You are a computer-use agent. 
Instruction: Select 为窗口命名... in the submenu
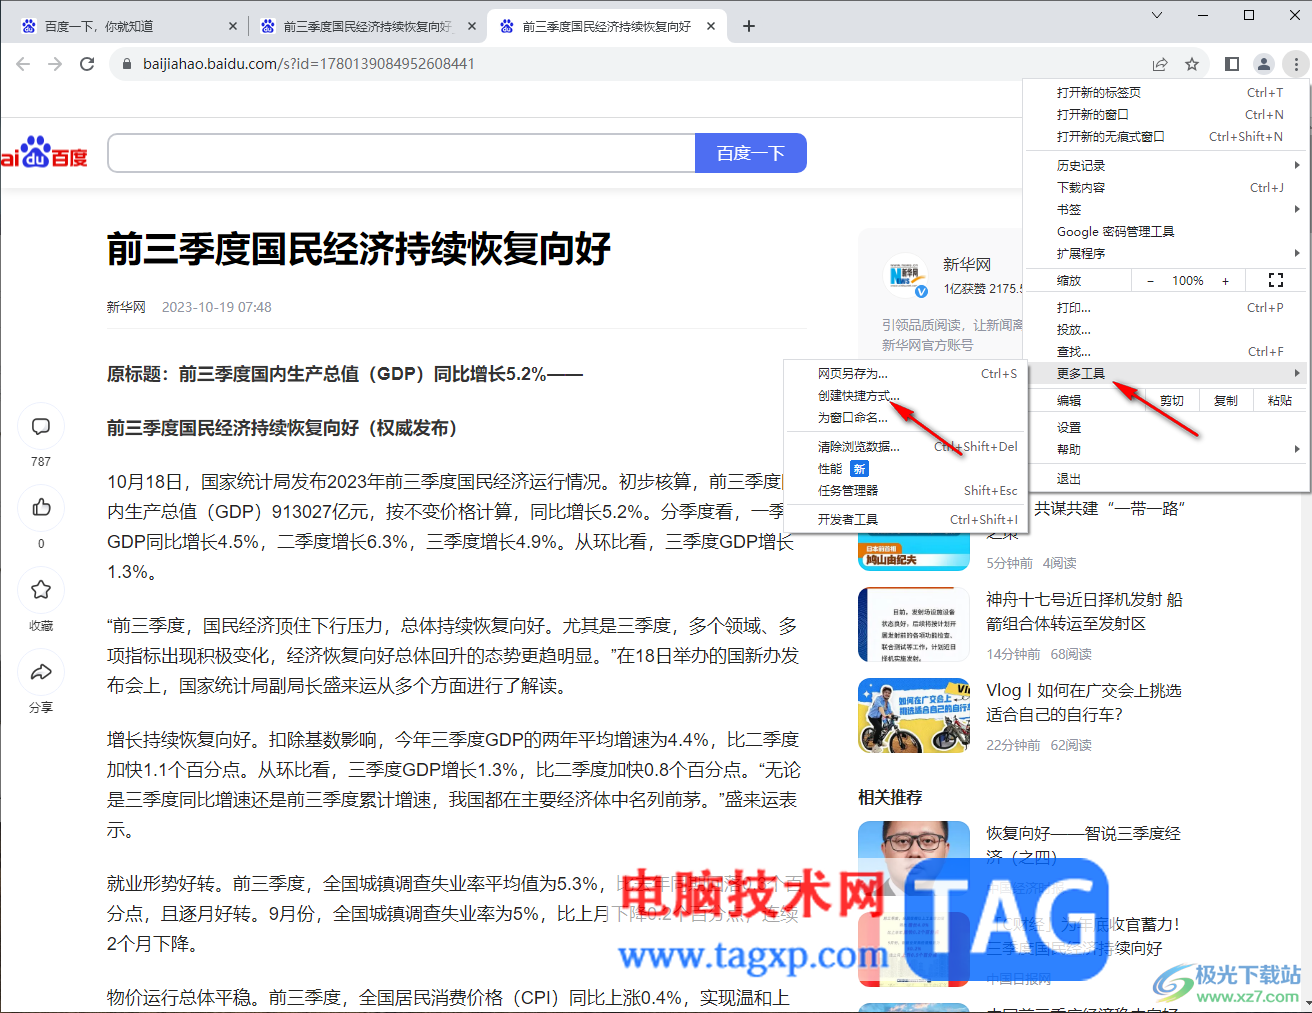tap(906, 417)
